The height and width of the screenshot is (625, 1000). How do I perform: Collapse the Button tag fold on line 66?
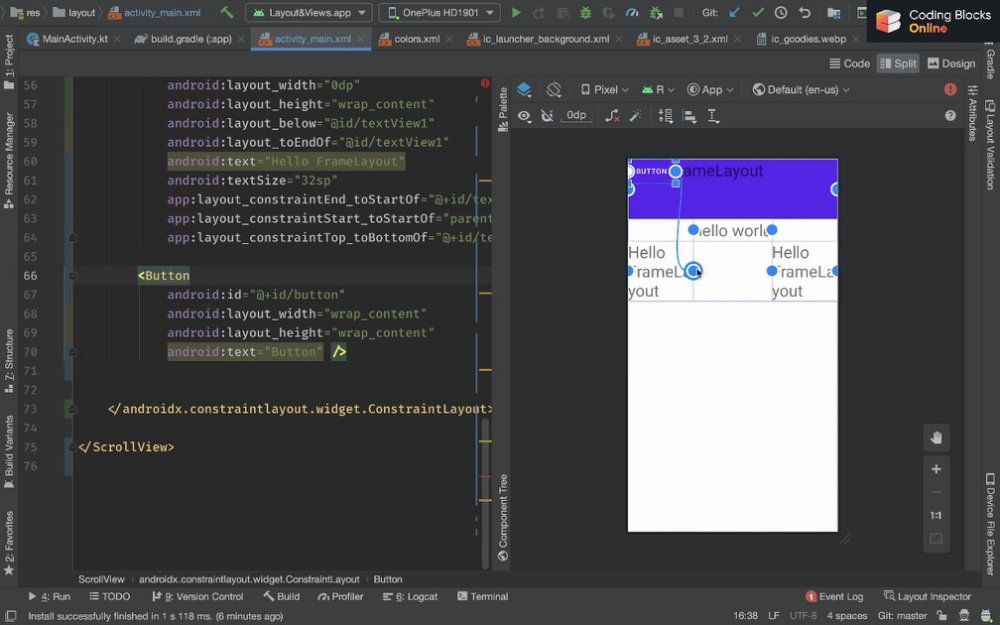(72, 276)
